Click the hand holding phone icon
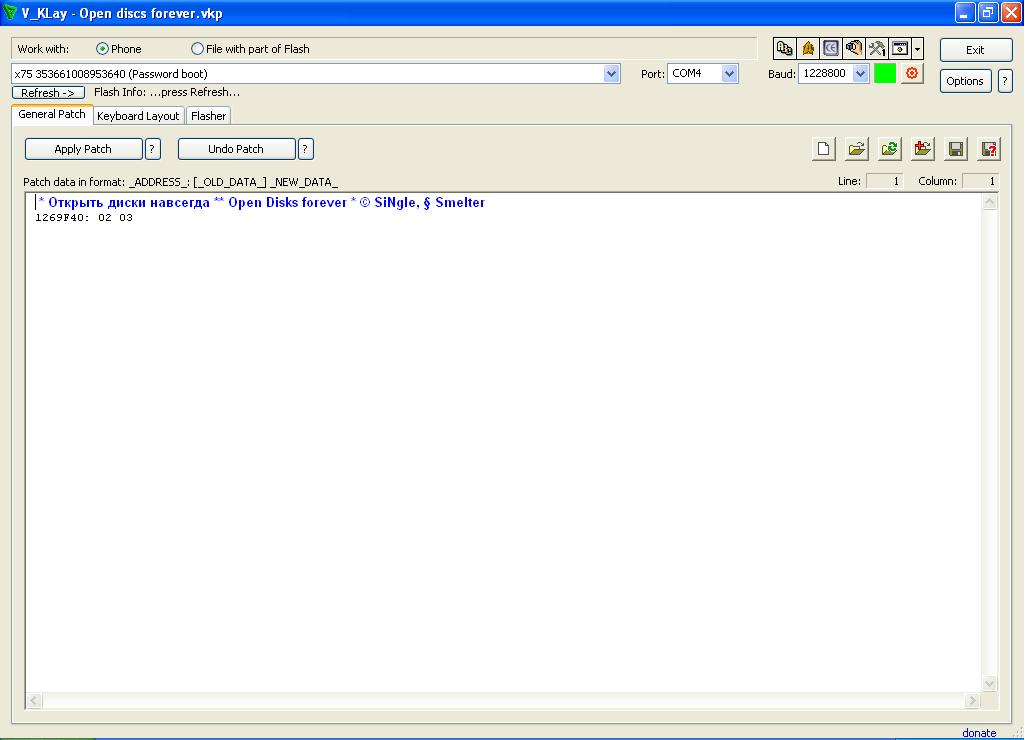The image size is (1025, 740). coord(854,48)
